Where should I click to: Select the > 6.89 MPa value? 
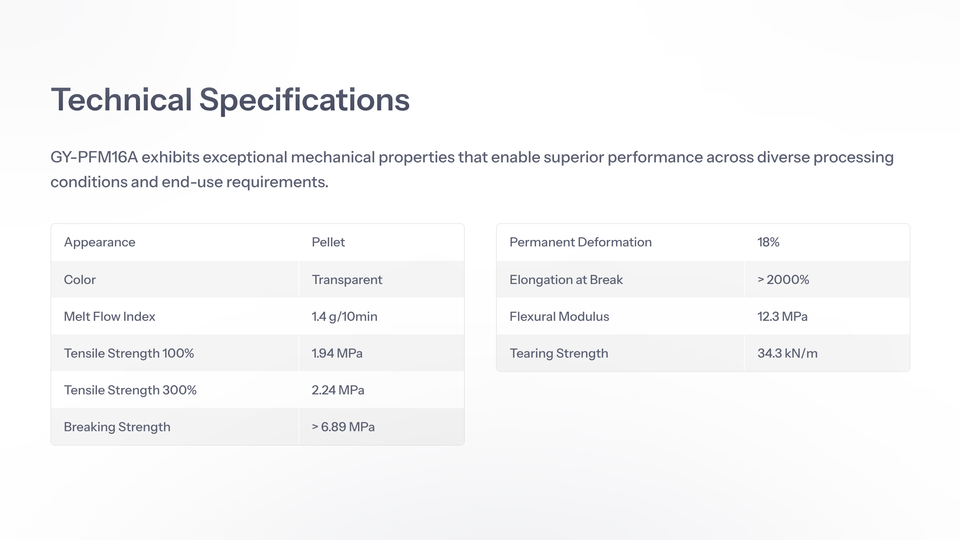(x=343, y=427)
